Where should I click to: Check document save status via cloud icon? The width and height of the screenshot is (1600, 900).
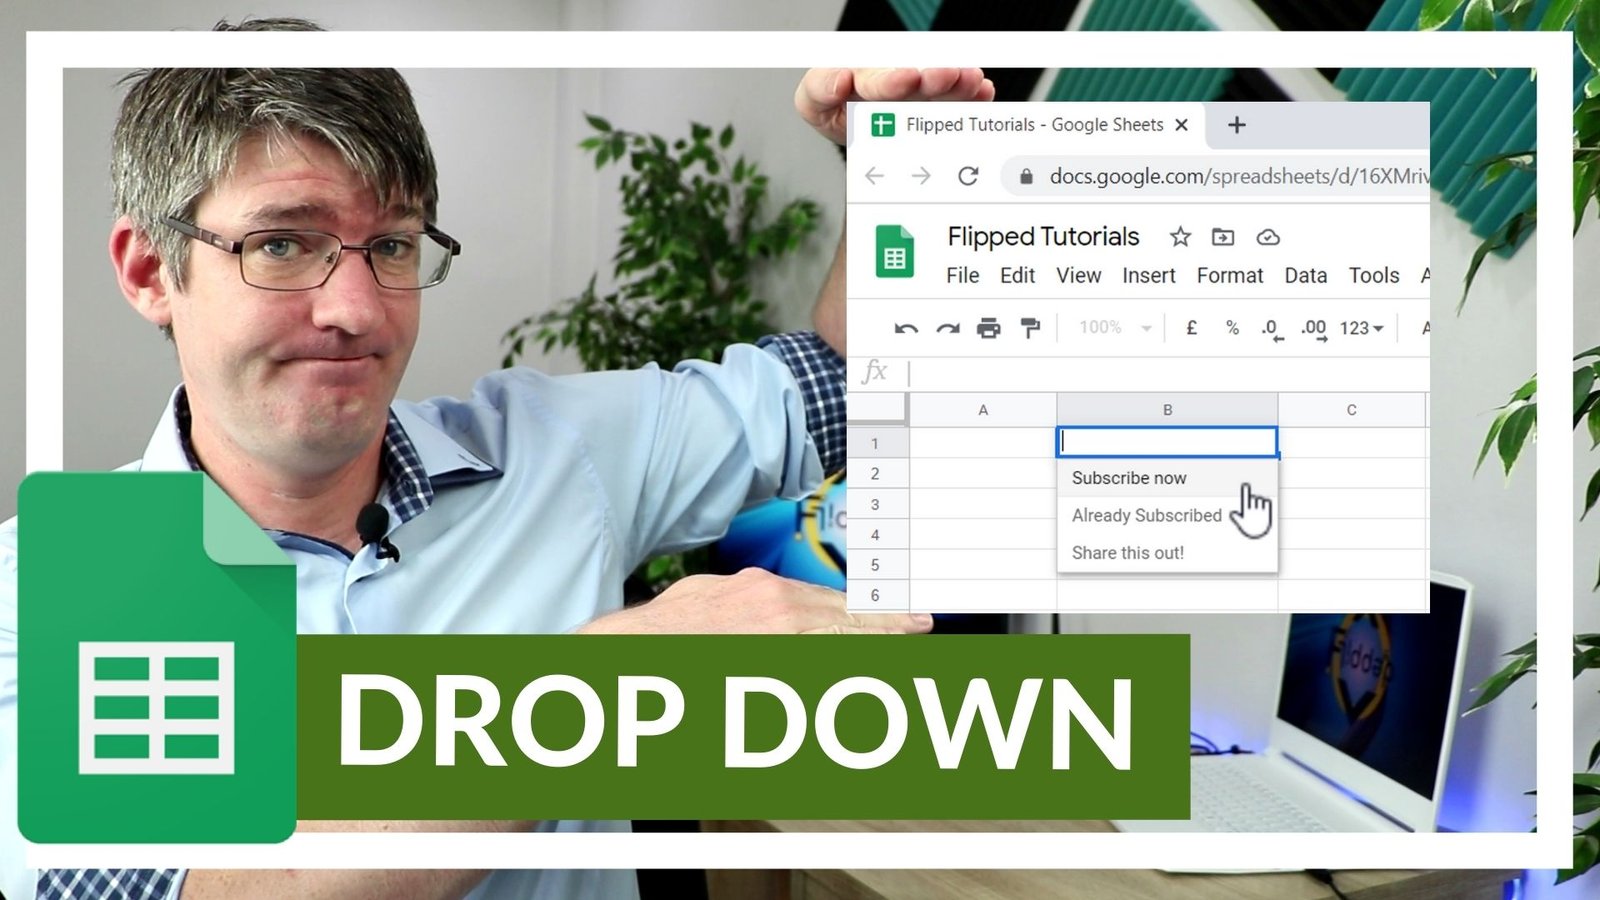(x=1268, y=237)
